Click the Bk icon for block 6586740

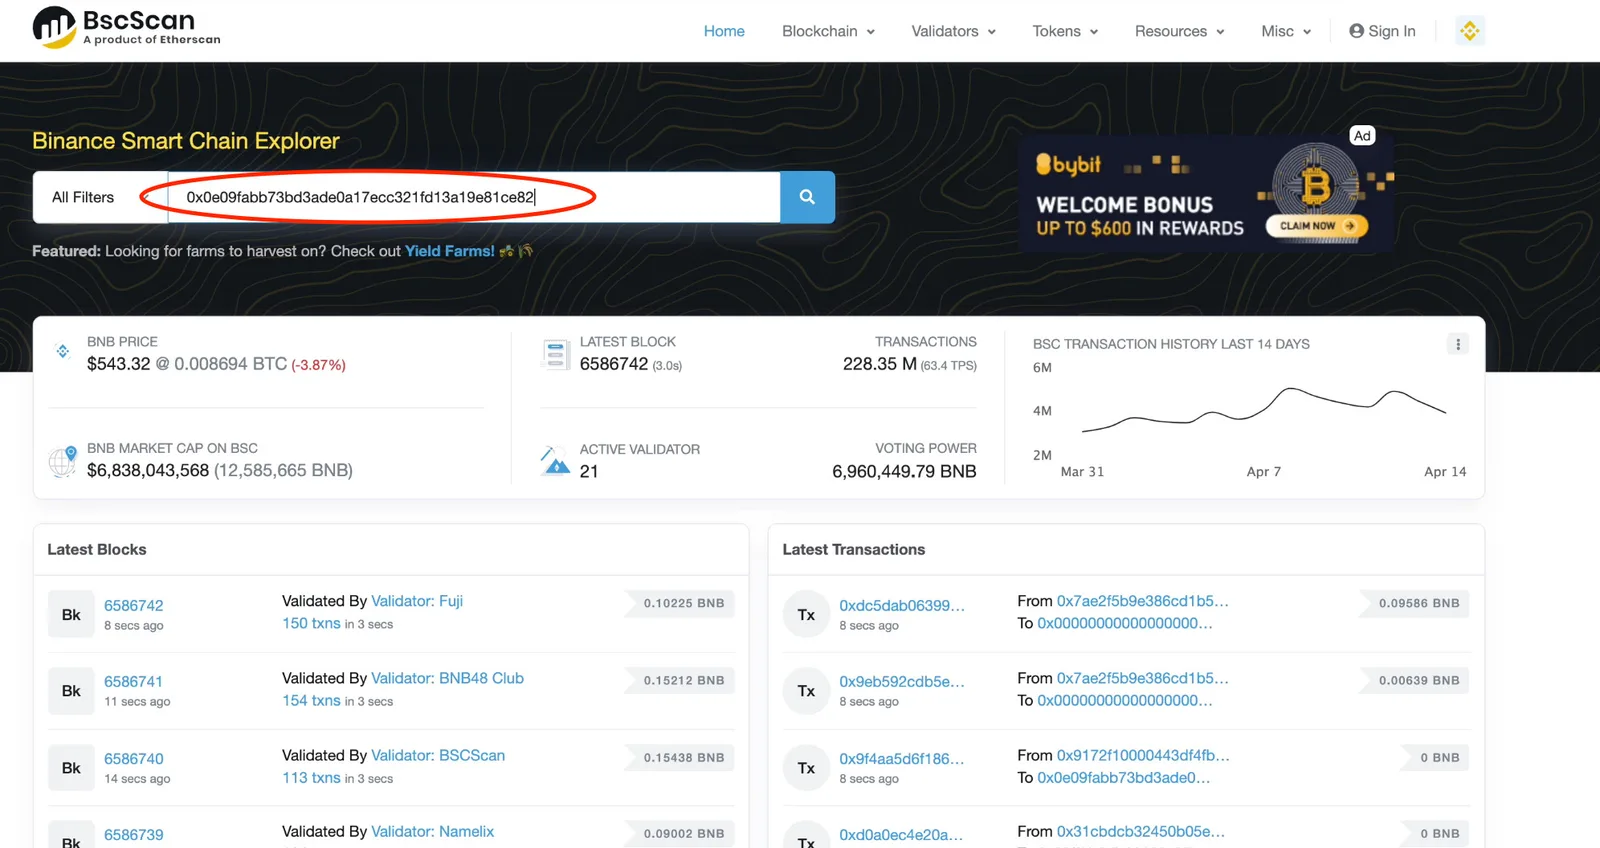tap(71, 768)
